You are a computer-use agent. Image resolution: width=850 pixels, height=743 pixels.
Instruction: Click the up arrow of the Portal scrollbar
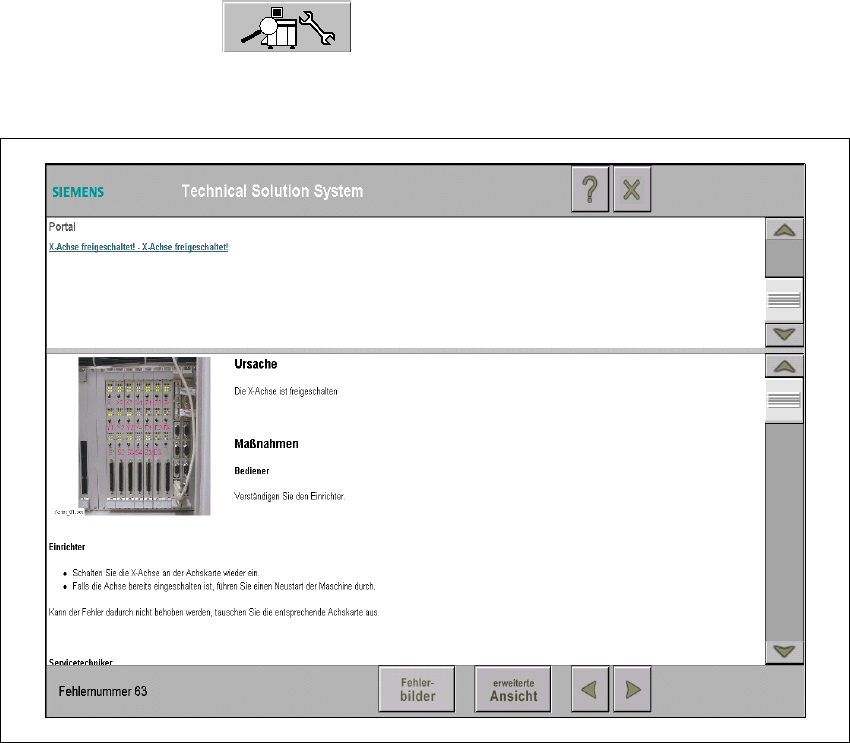pos(784,229)
